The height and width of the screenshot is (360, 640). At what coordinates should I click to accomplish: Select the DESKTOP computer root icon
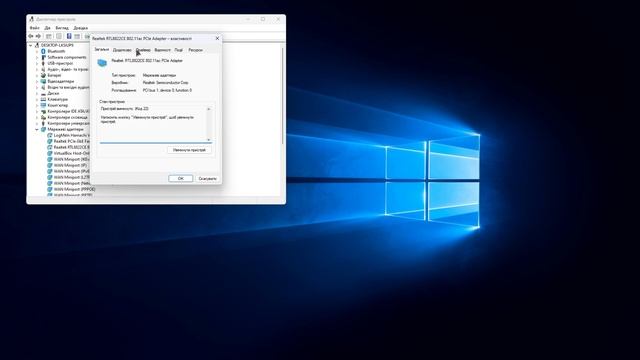[x=37, y=45]
